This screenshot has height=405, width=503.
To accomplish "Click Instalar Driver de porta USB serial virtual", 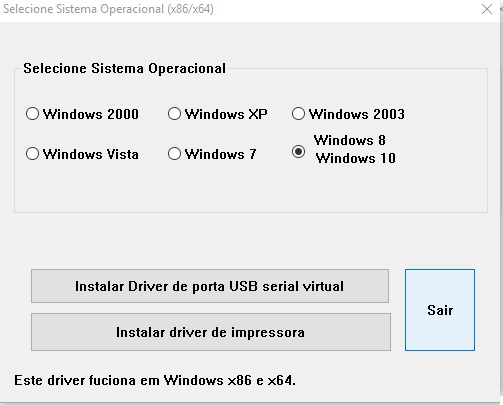I will tap(210, 286).
